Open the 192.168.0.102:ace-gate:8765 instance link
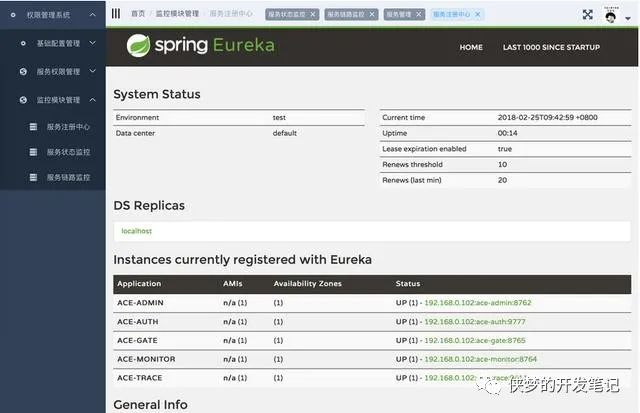 tap(475, 340)
